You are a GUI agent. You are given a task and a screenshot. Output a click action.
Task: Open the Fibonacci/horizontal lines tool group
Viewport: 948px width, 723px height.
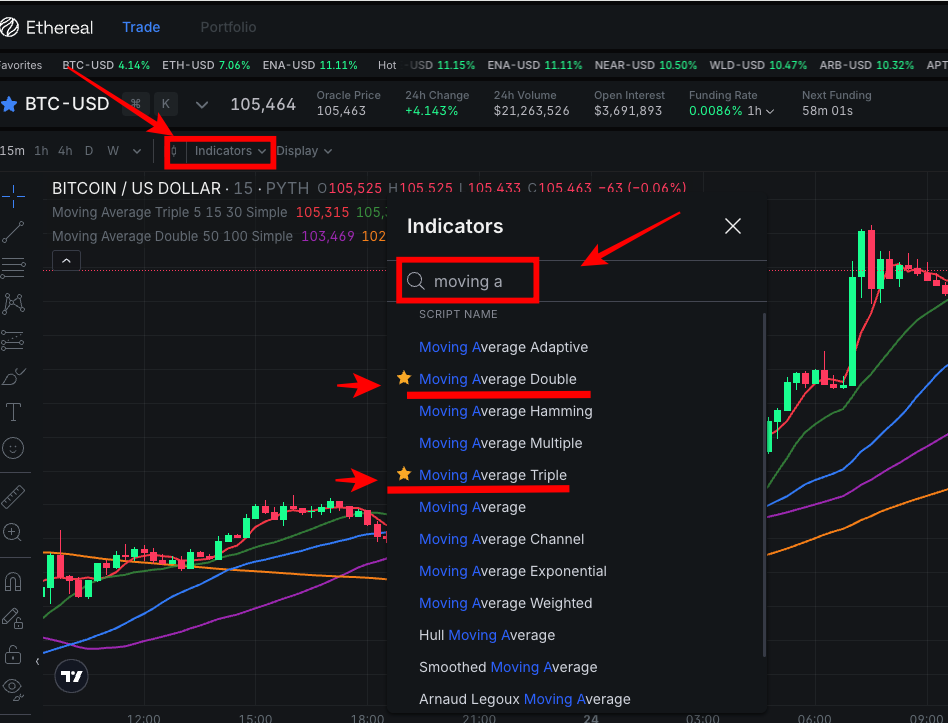[13, 268]
